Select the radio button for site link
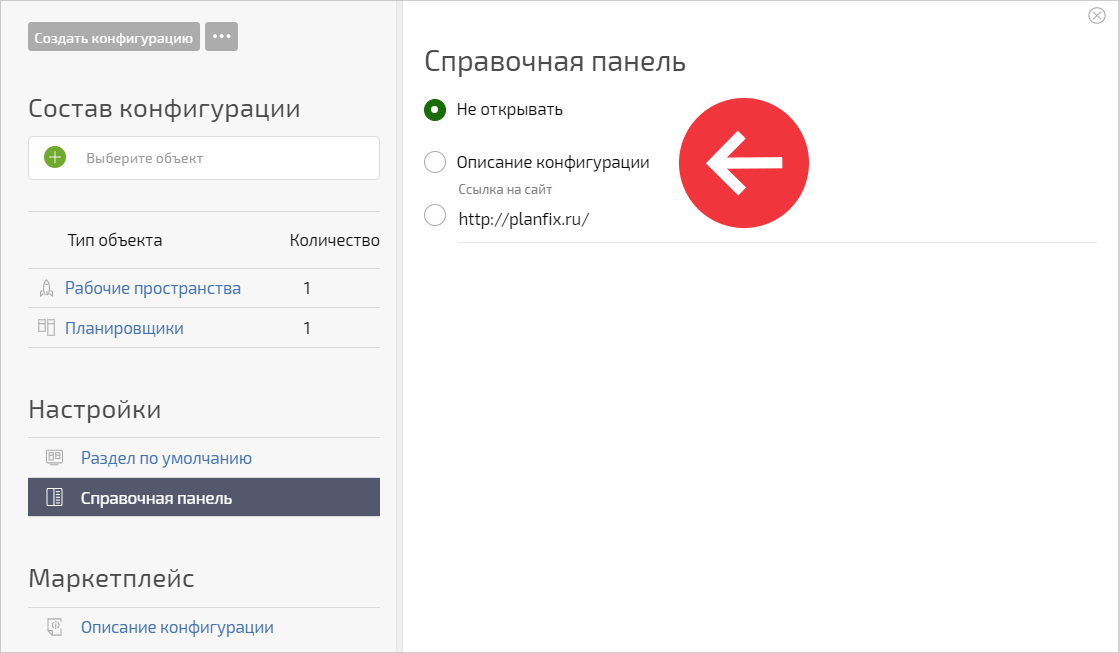 point(435,215)
